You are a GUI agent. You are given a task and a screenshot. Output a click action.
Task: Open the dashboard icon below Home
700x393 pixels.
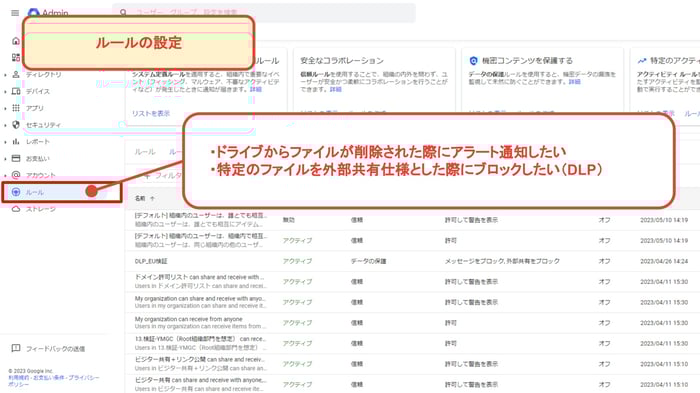click(16, 57)
